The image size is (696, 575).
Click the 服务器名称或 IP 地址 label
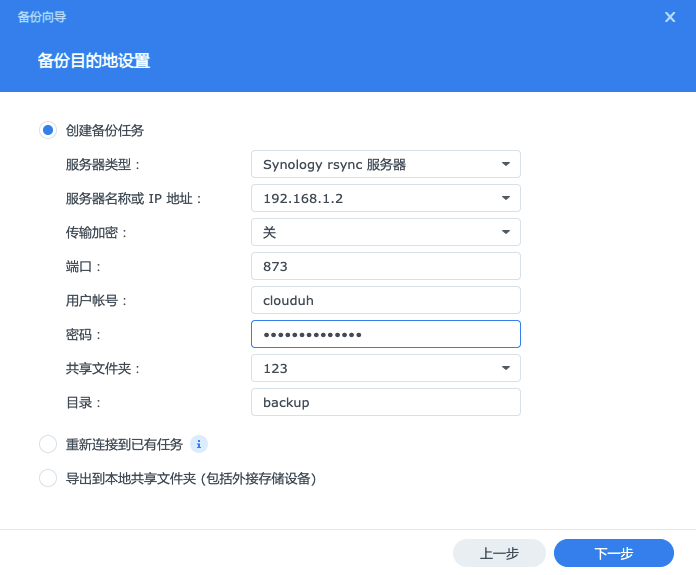pos(134,198)
